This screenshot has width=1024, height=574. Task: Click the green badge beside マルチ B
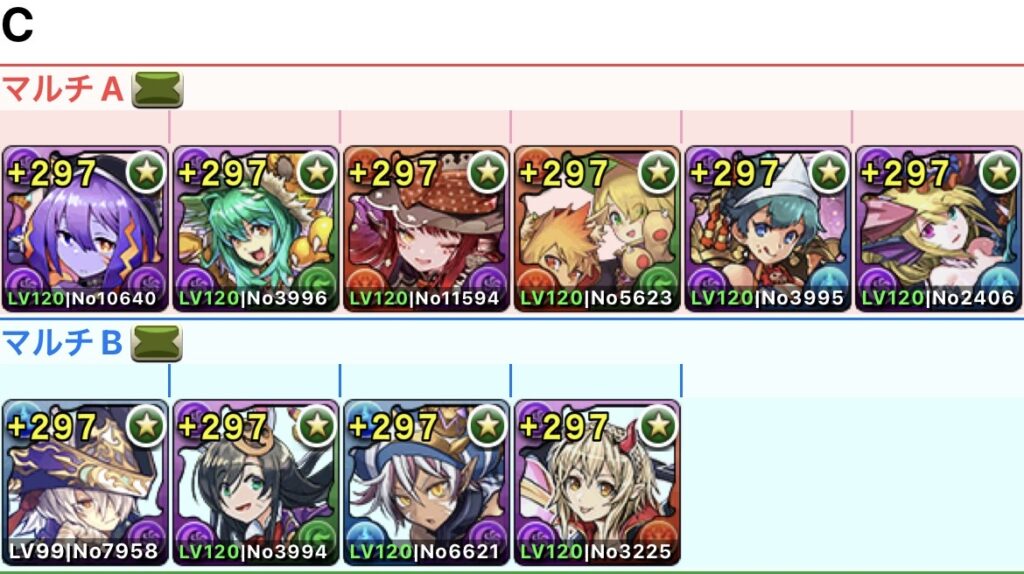coord(157,343)
